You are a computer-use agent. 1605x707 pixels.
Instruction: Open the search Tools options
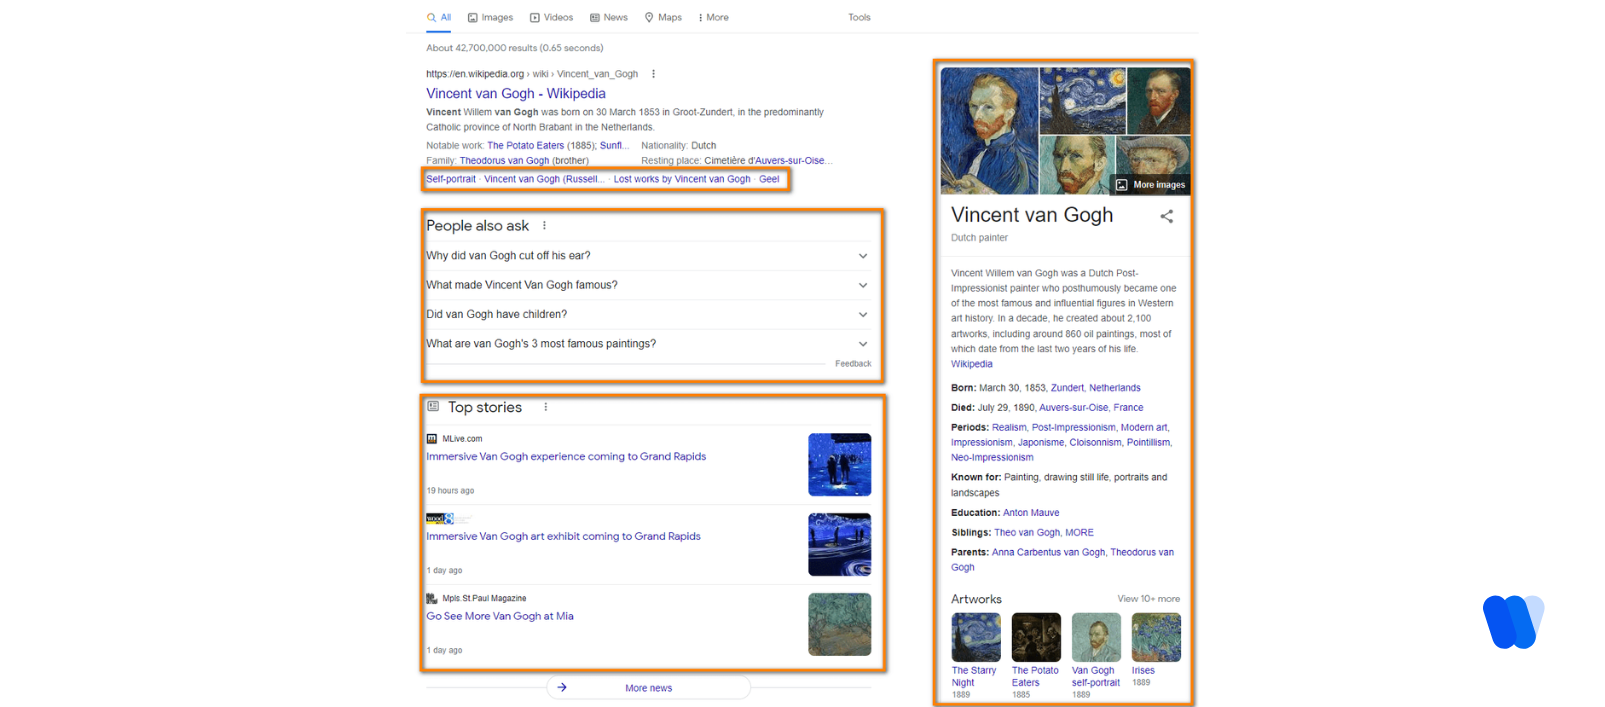859,17
